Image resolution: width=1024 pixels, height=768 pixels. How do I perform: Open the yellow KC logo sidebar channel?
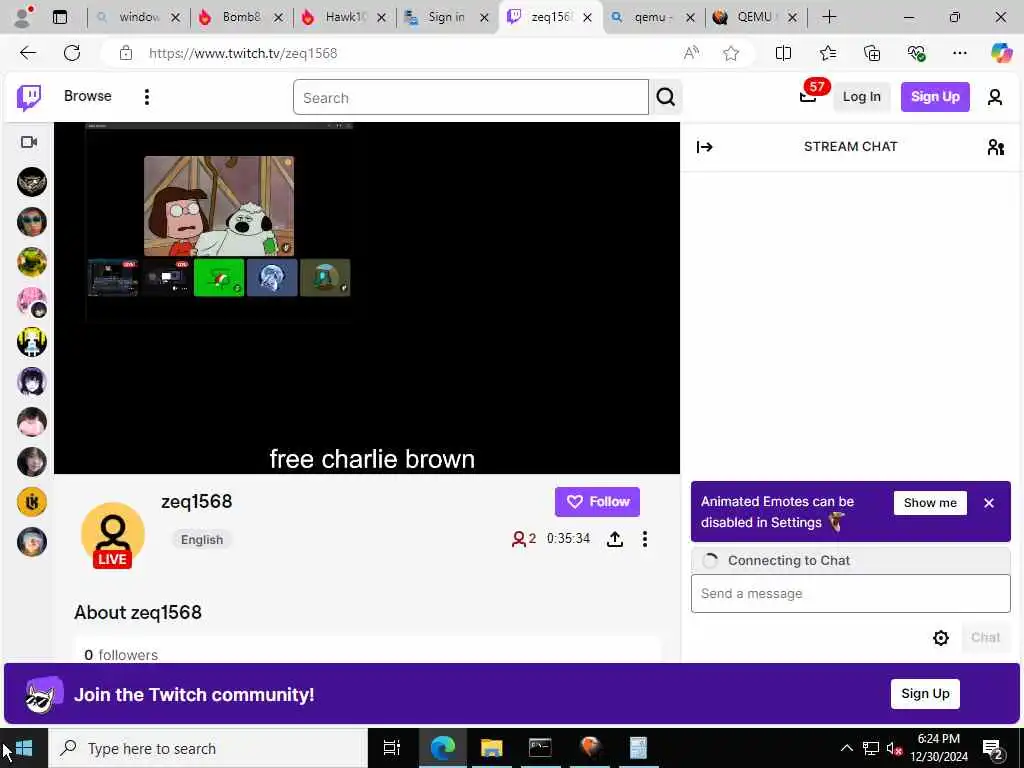31,502
